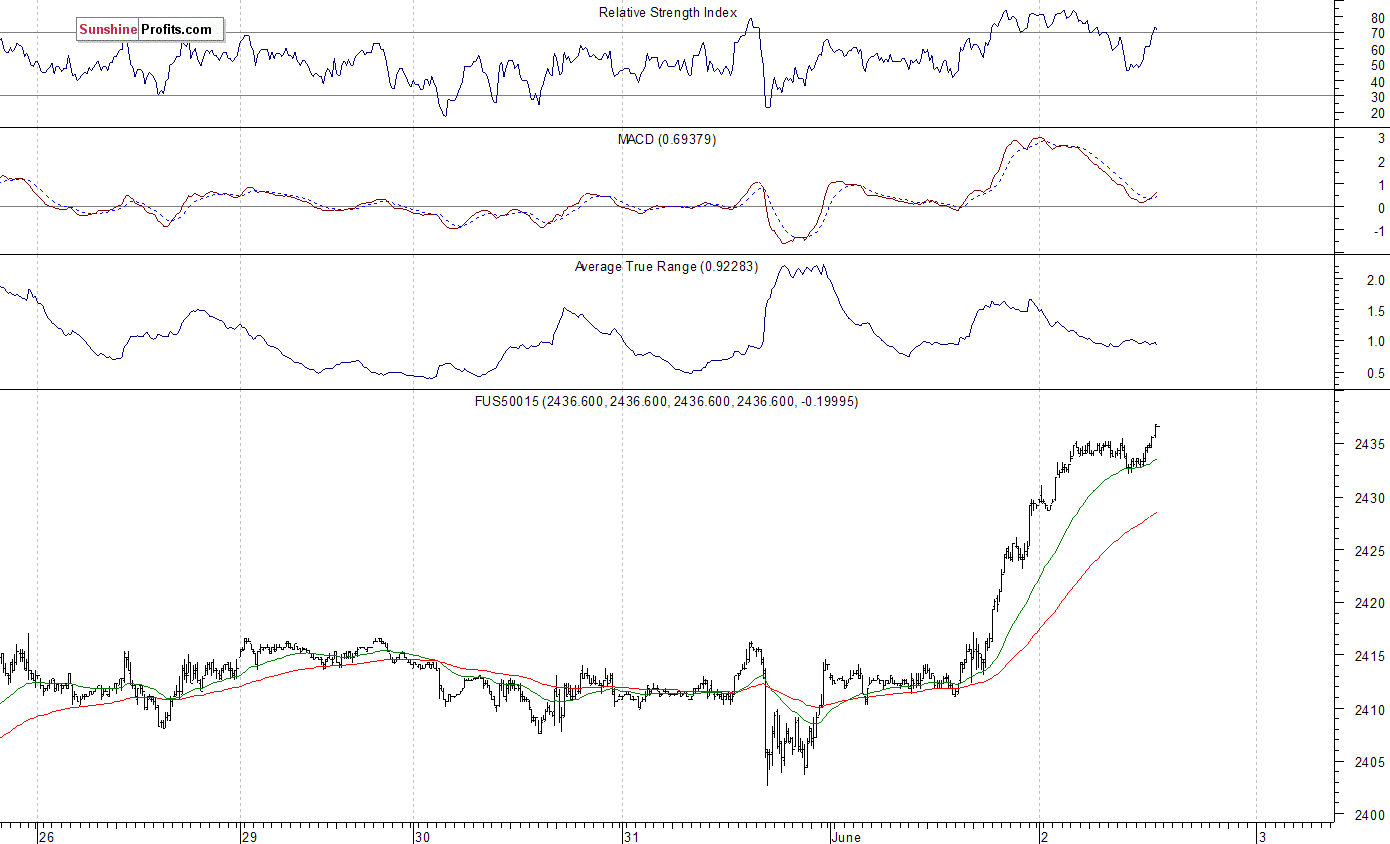
Task: Select the Relative Strength Index title
Action: [668, 13]
